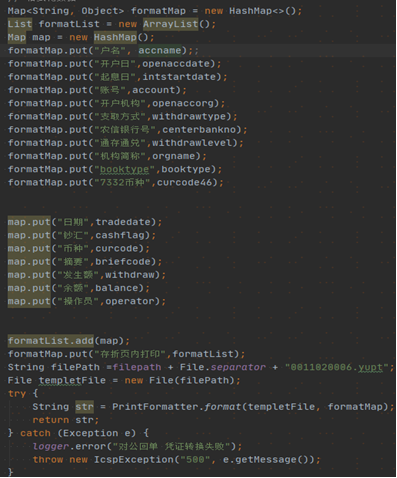Screen dimensions: 397x478
Task: Click the centerbankno variable
Action: (x=199, y=130)
